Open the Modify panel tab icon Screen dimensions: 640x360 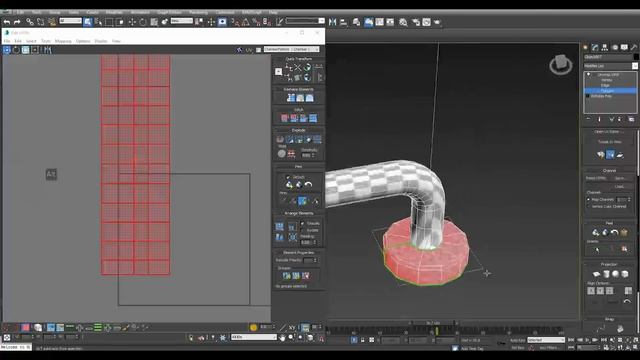pos(595,47)
